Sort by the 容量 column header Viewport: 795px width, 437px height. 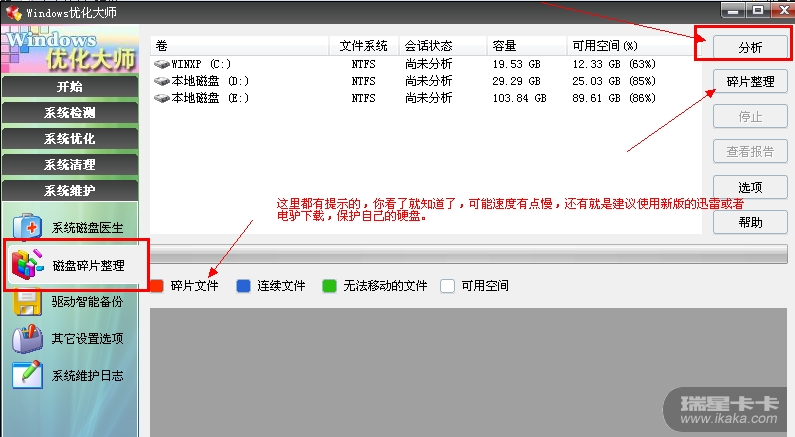tap(527, 46)
